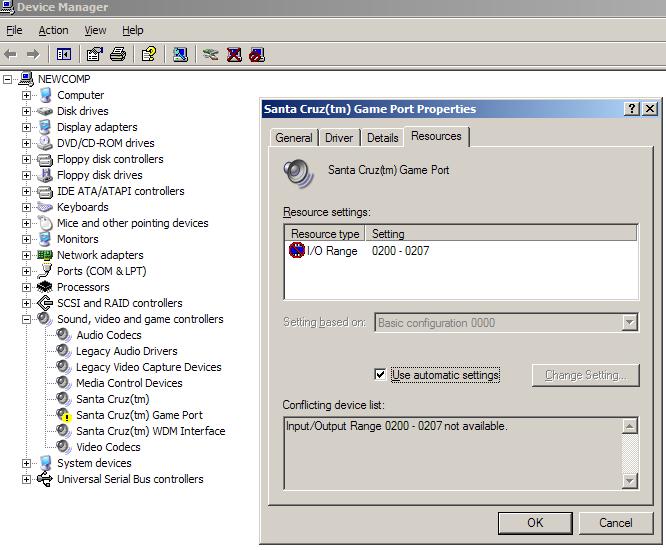Click the speaker icon in Properties dialog
This screenshot has height=550, width=666.
(299, 173)
